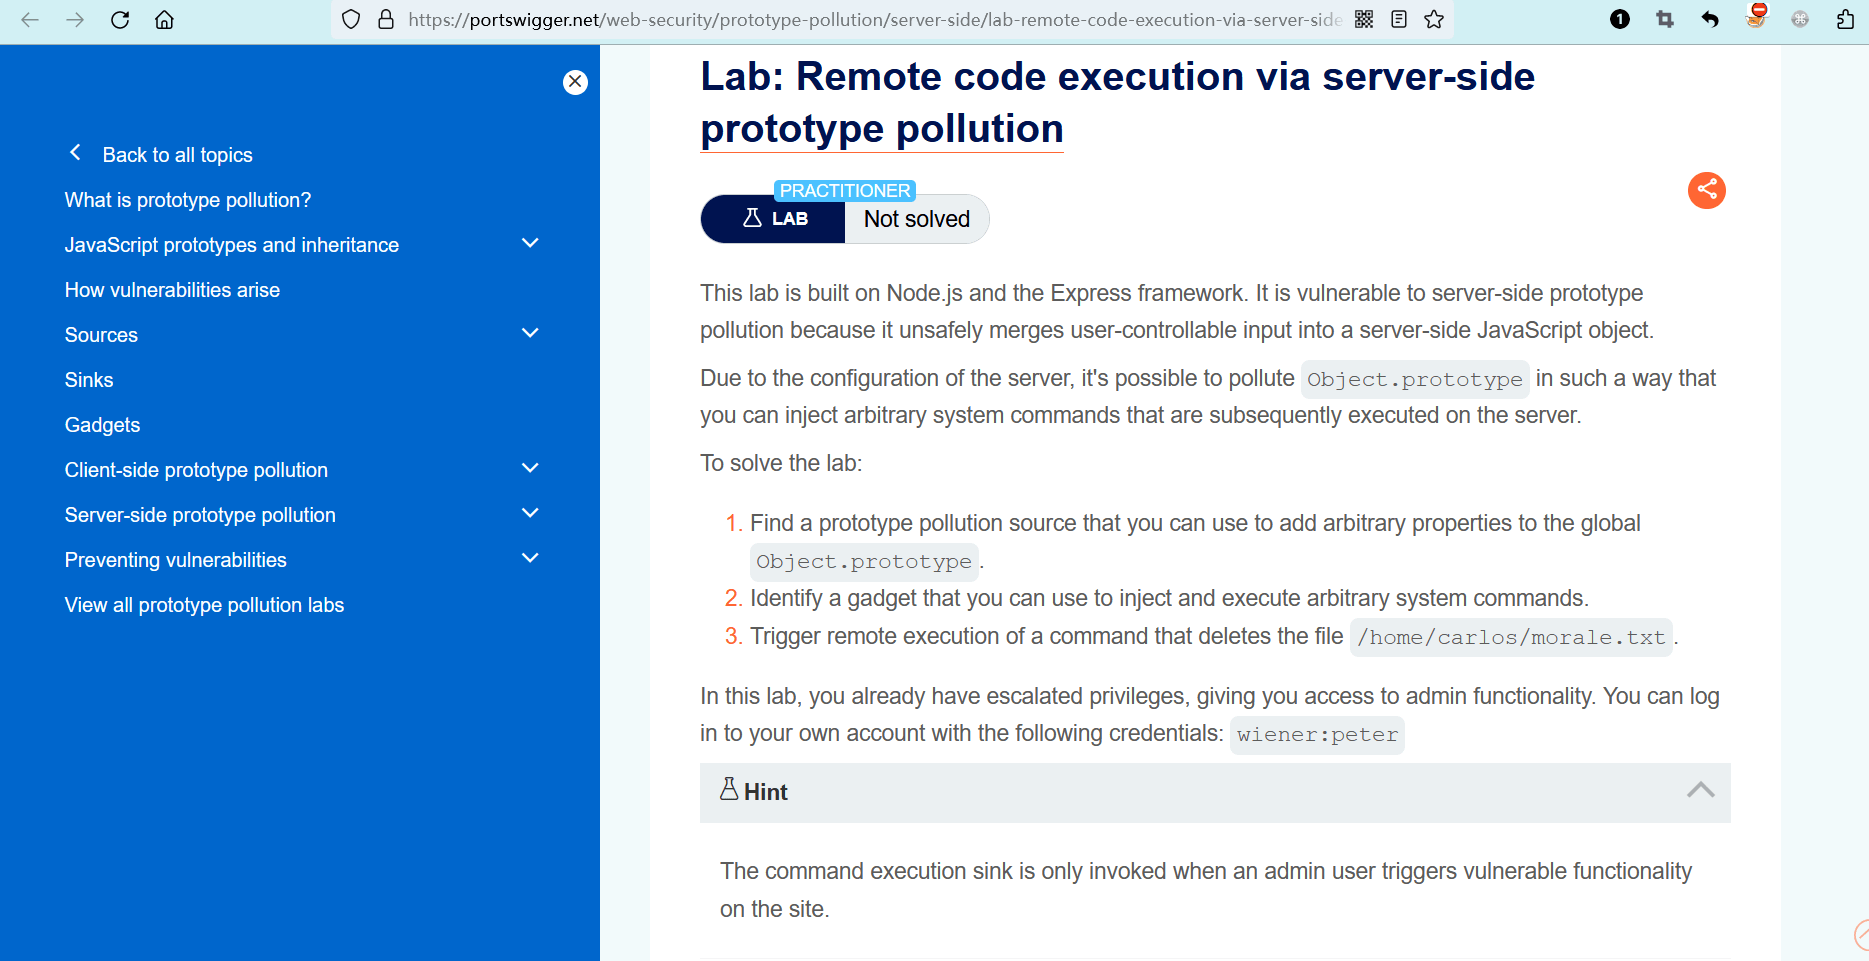Open "What is prototype pollution?" page
This screenshot has width=1869, height=961.
[188, 200]
